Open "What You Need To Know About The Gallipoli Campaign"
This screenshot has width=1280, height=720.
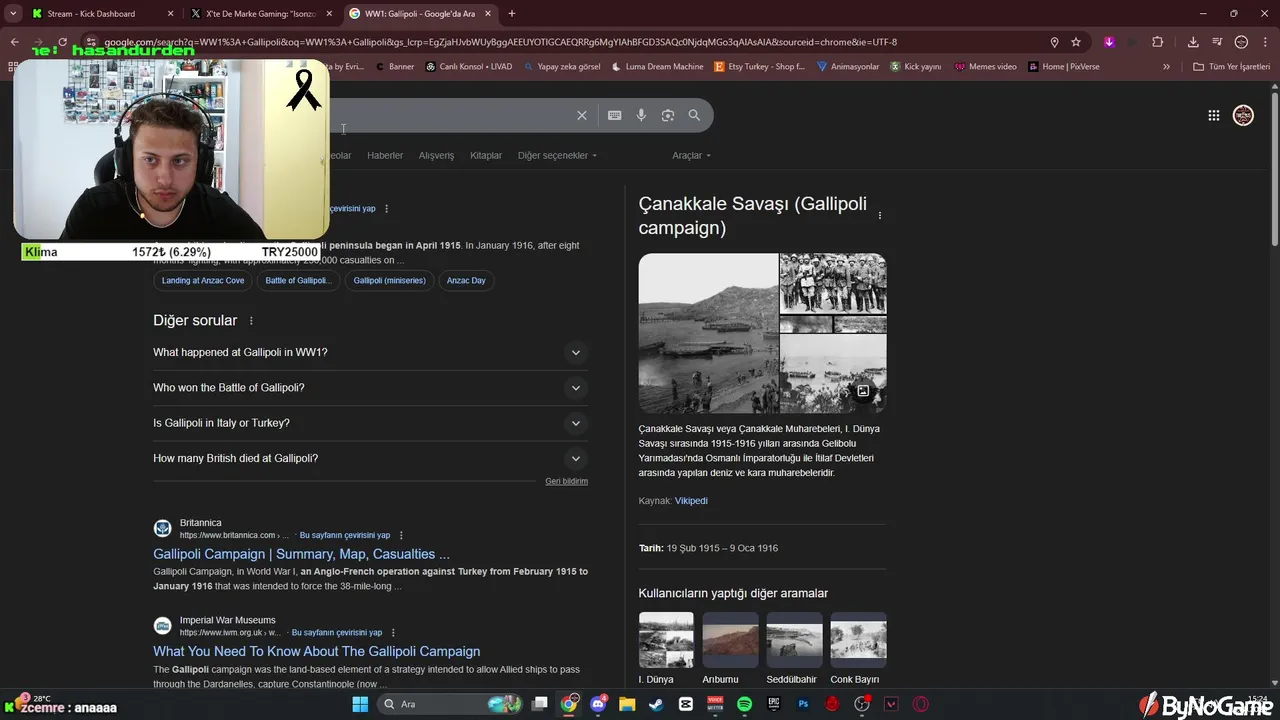[316, 651]
